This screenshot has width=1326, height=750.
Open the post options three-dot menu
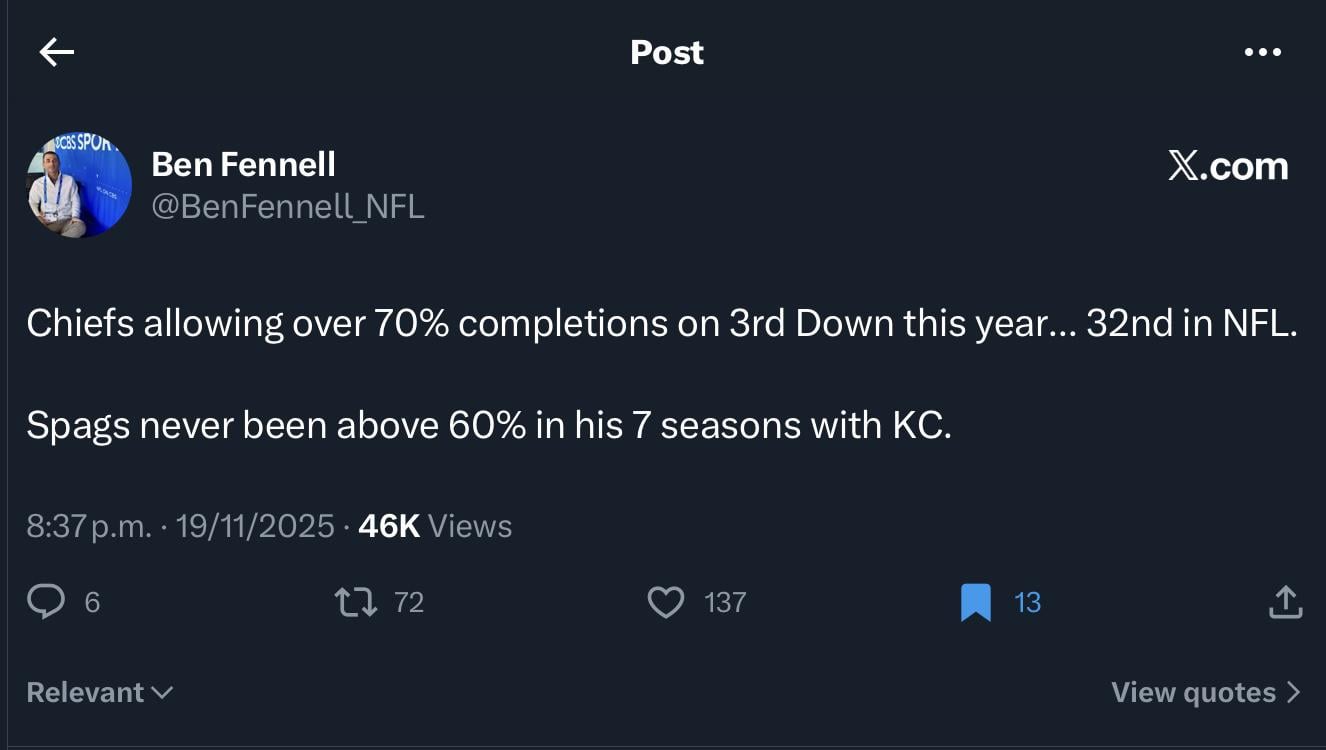coord(1262,51)
